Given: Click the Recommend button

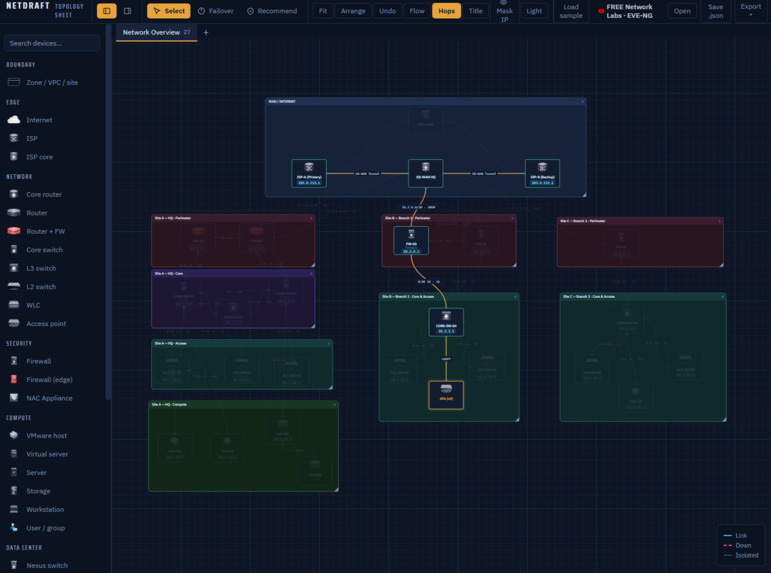Looking at the screenshot, I should [272, 11].
